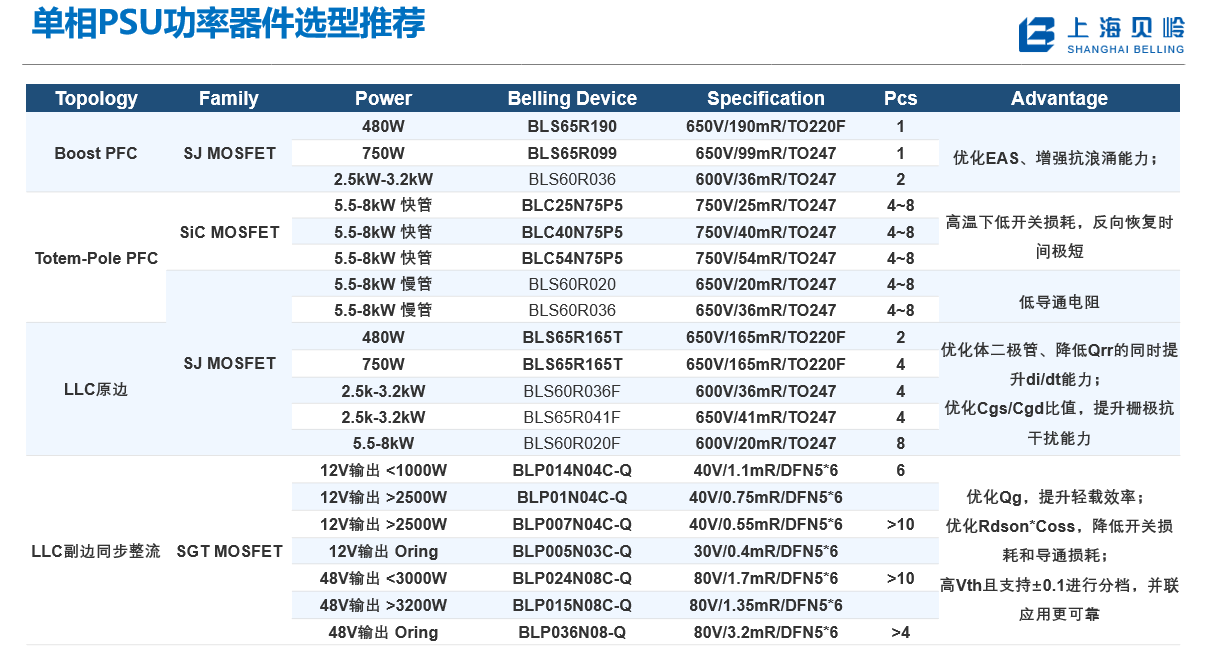Viewport: 1213px width, 656px height.
Task: Click Pcs value >4
Action: pyautogui.click(x=900, y=632)
